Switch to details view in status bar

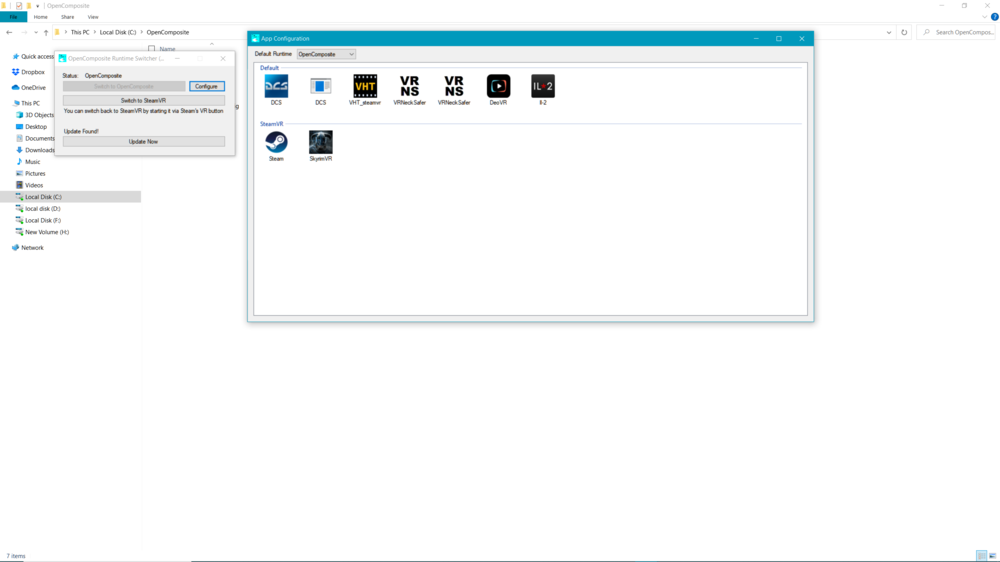click(982, 556)
